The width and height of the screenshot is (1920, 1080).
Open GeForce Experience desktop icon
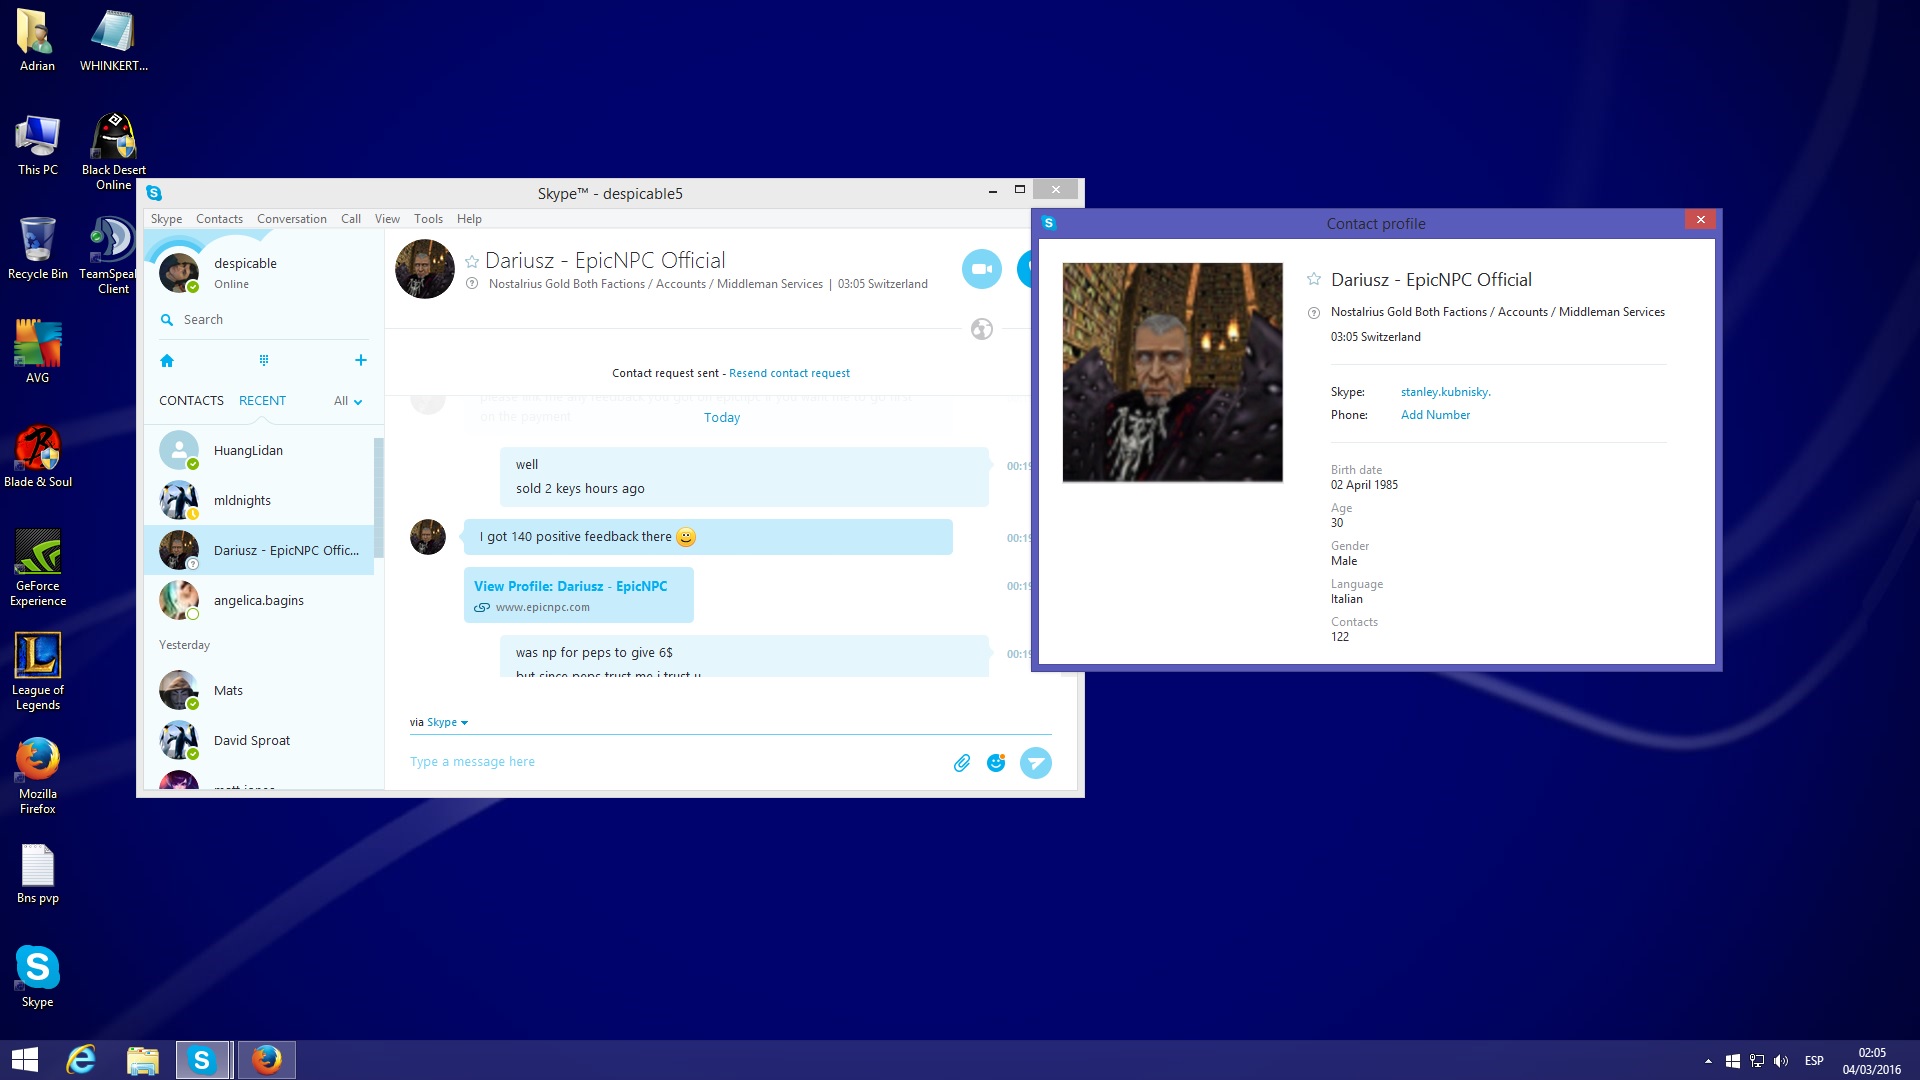click(38, 567)
